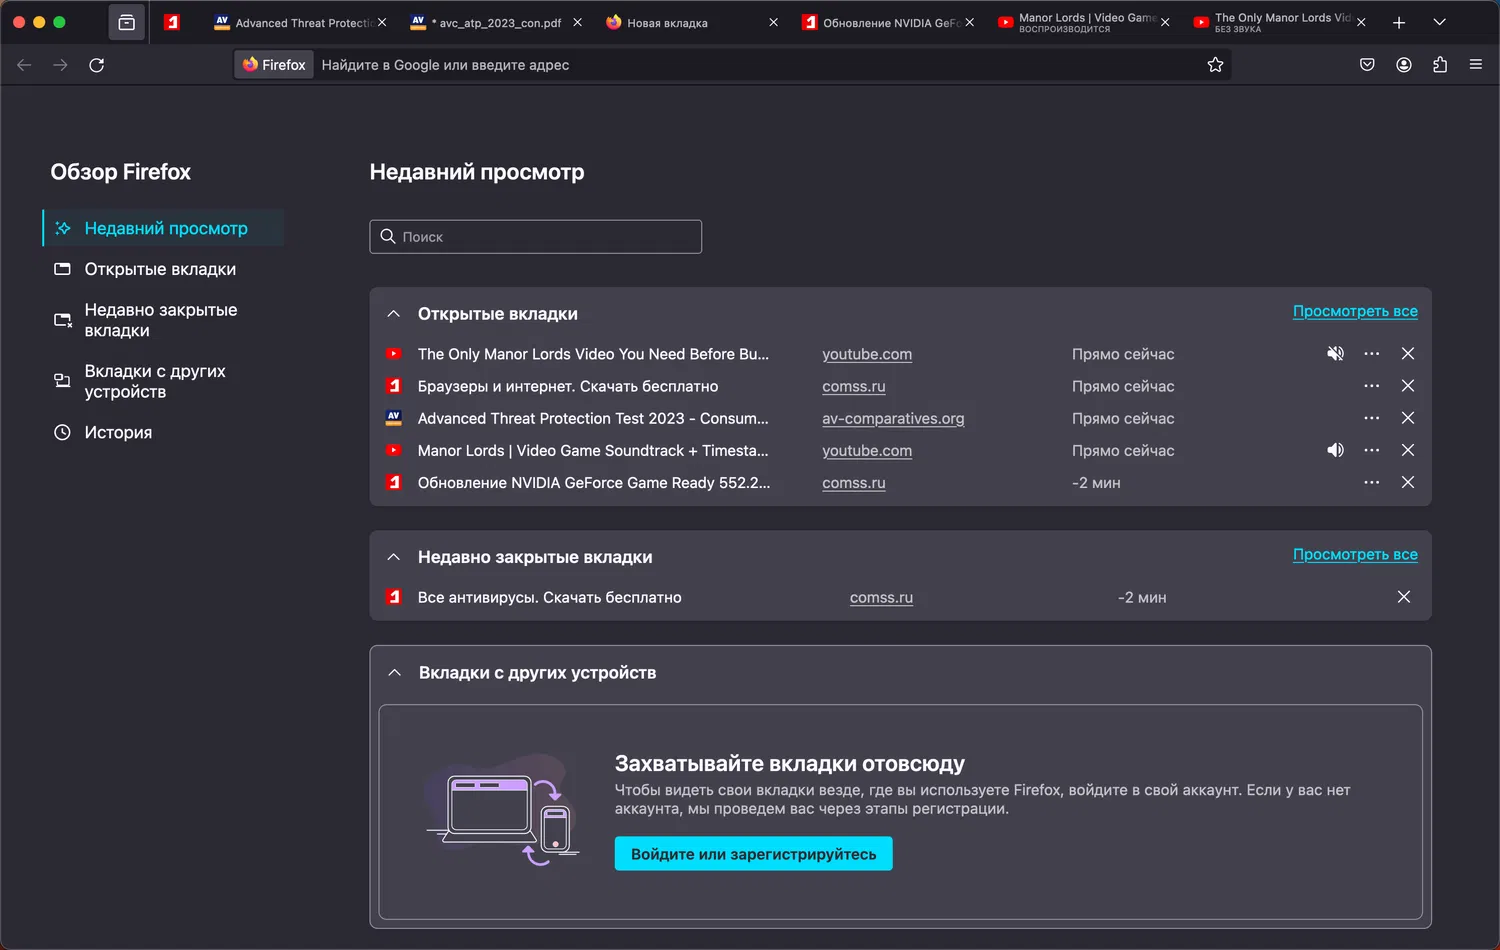
Task: Click the Войдите или зарегистрируйтесь button
Action: point(753,854)
